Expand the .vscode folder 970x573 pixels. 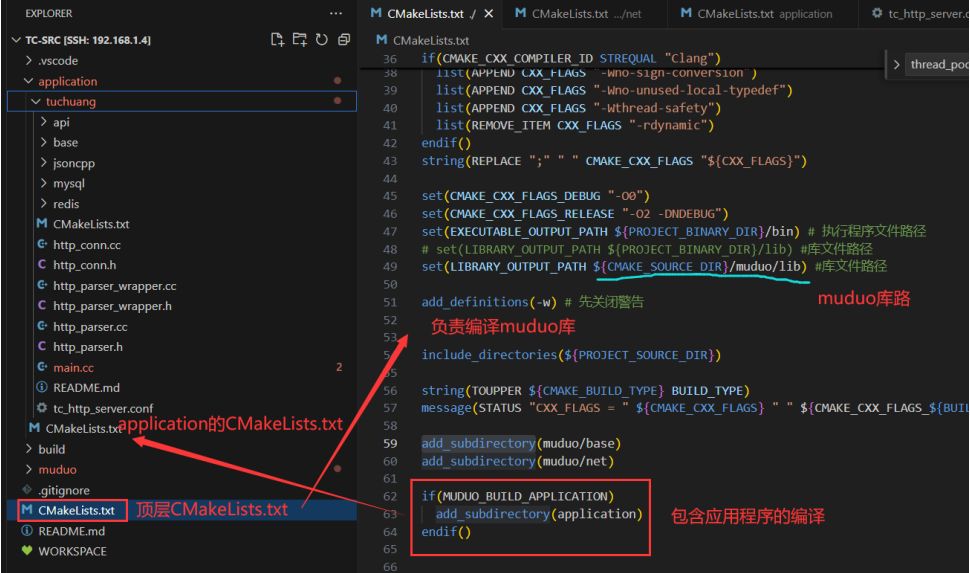click(28, 61)
